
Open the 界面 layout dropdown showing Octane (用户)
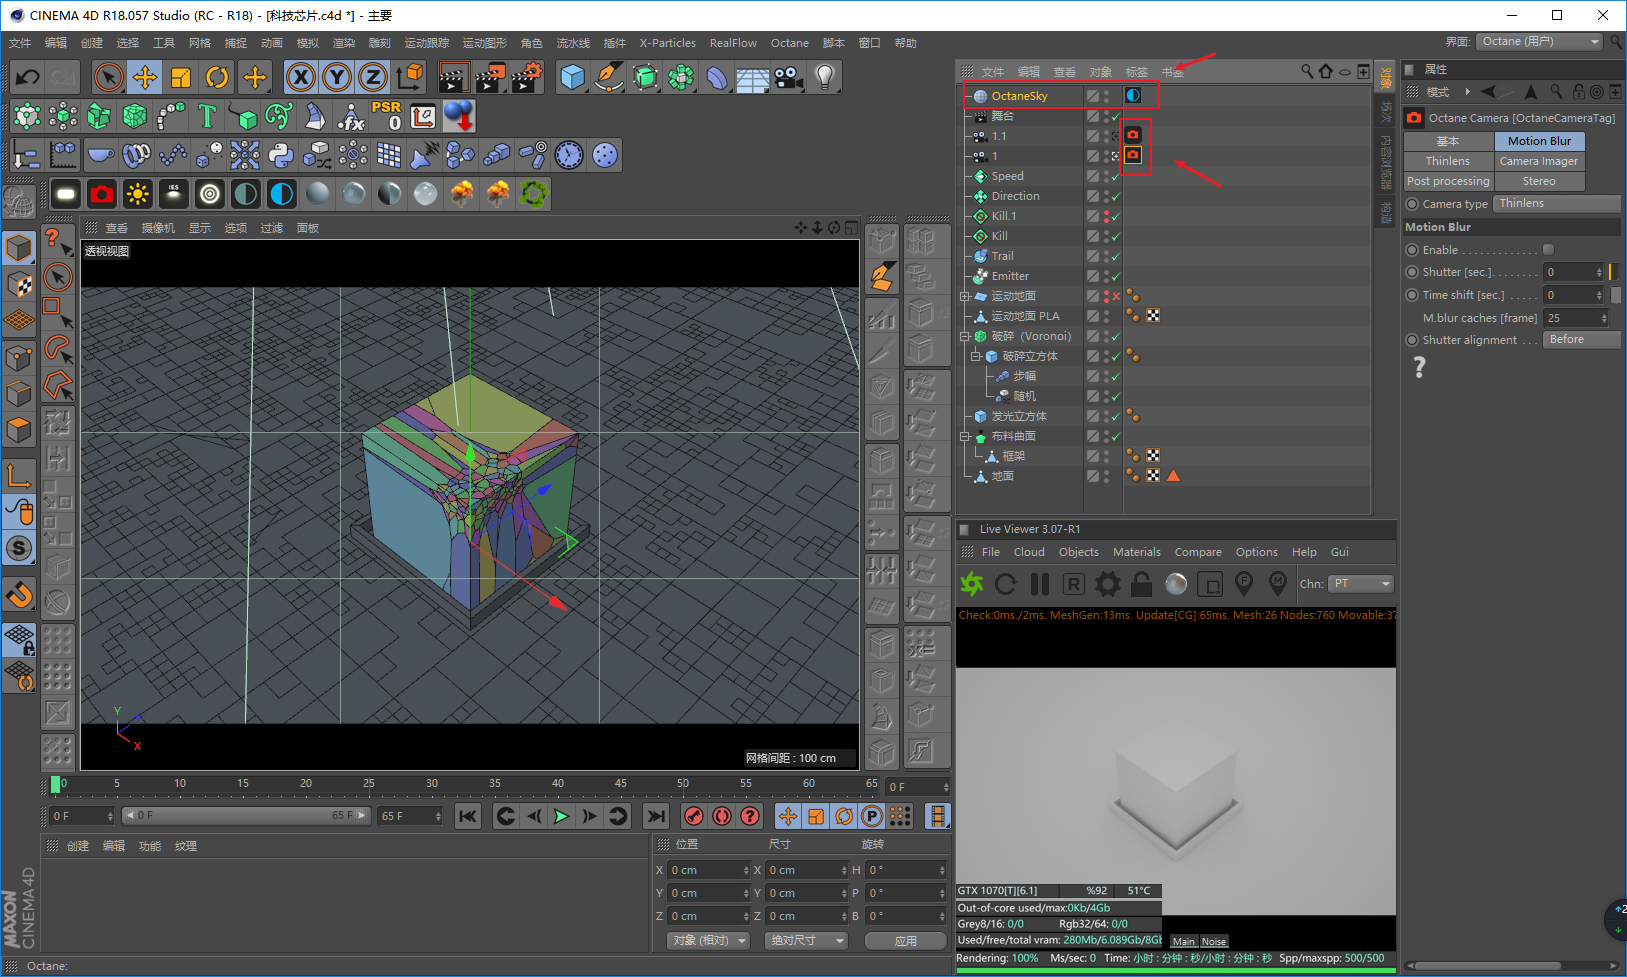(x=1540, y=41)
